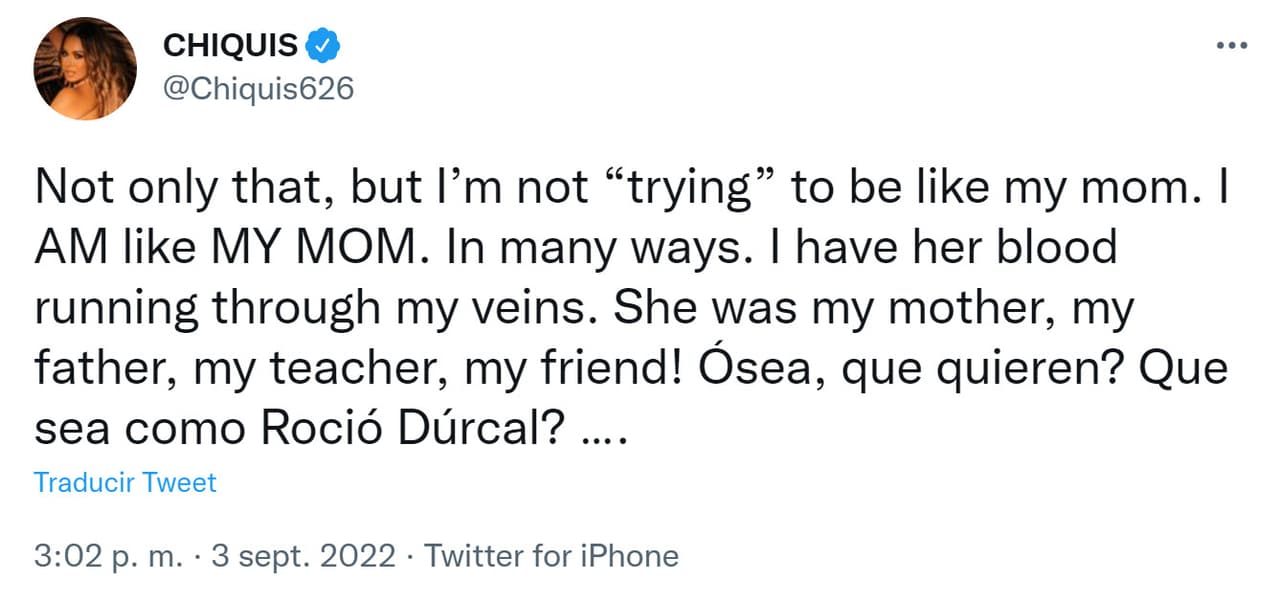This screenshot has width=1280, height=598.
Task: Translate the tweet with Traducir Tweet
Action: click(x=124, y=482)
